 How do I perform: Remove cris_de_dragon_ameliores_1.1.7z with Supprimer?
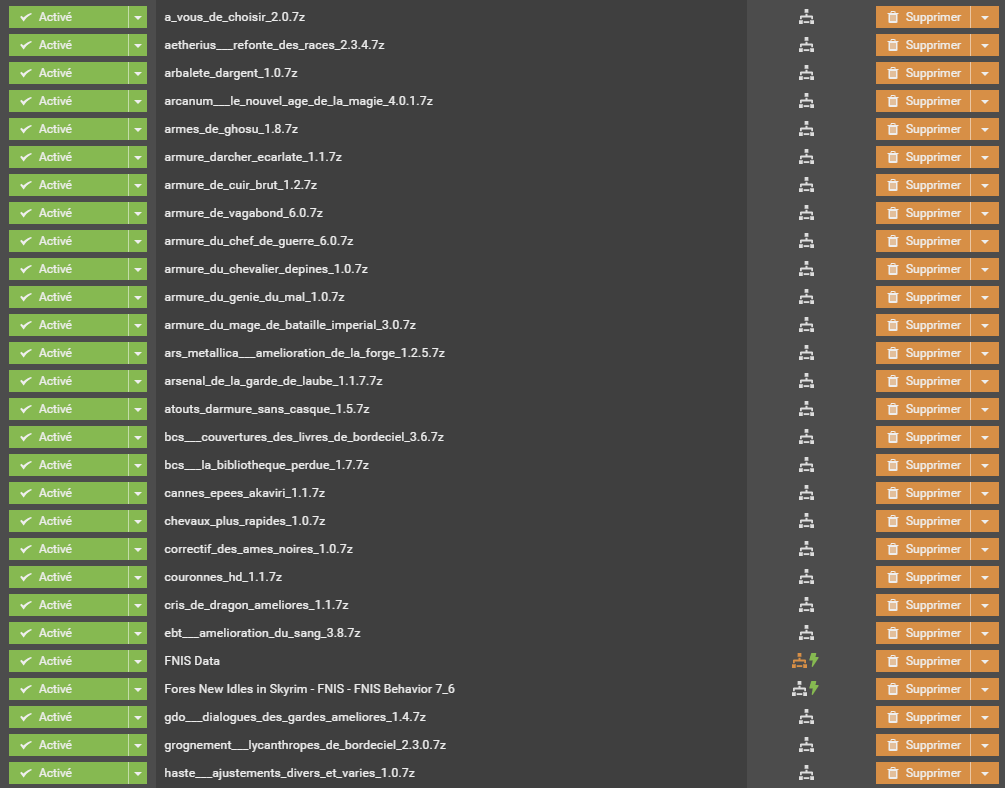click(923, 605)
